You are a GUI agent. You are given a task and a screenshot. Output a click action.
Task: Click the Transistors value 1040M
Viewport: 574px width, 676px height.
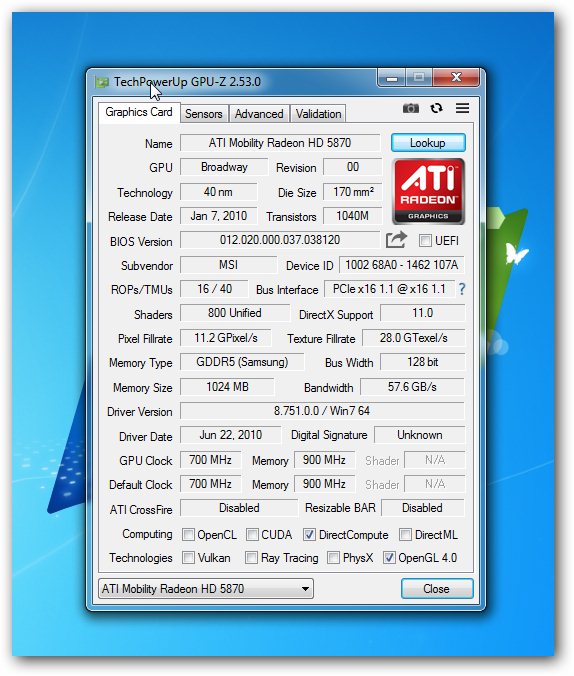[353, 216]
